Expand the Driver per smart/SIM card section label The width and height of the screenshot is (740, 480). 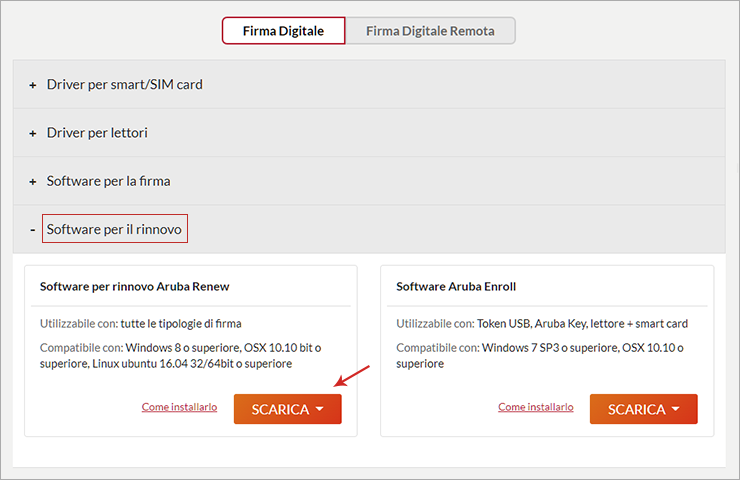click(124, 84)
